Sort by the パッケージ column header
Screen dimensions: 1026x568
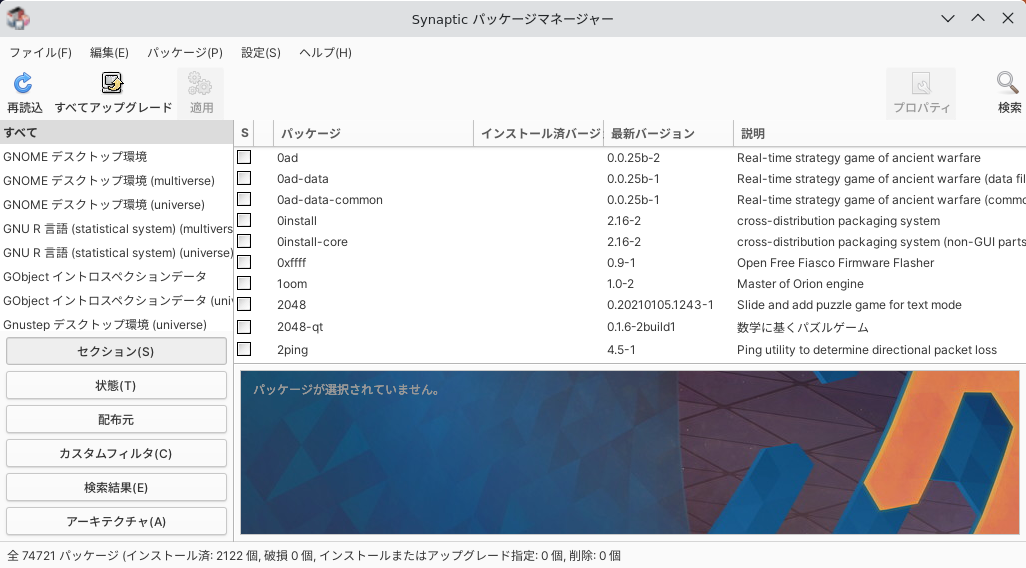[x=373, y=133]
